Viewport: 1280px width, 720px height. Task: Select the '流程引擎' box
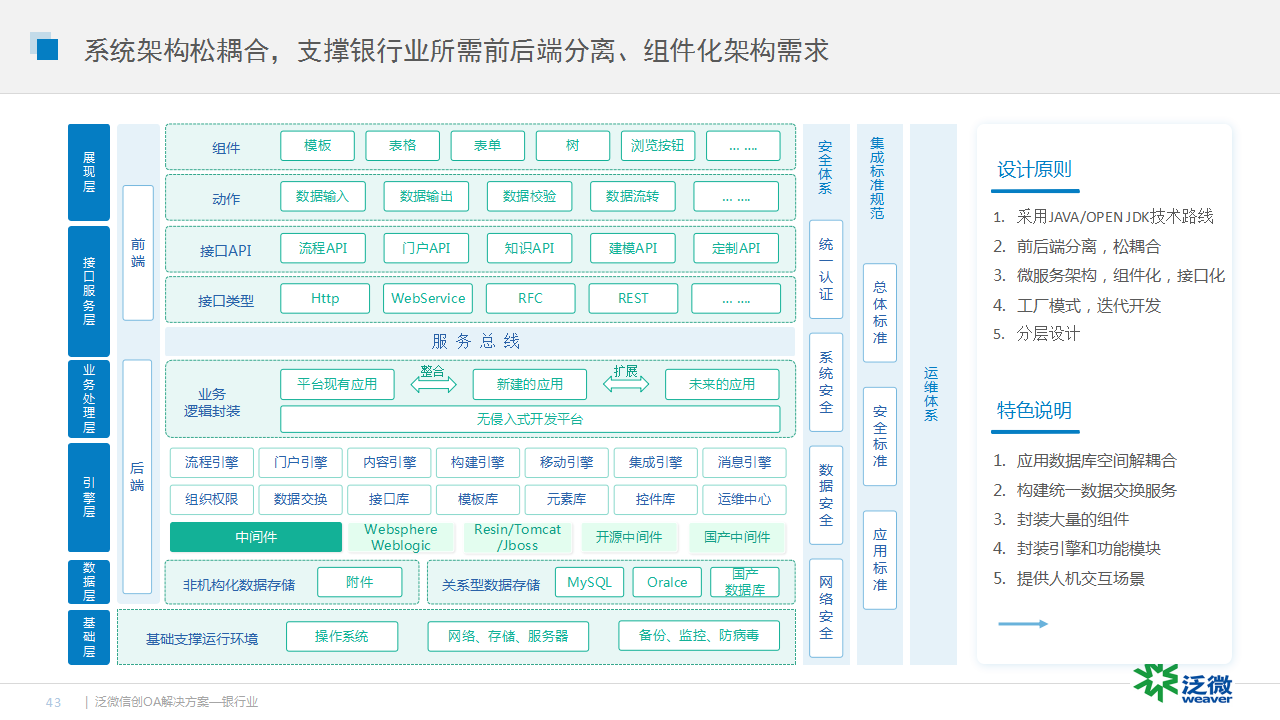[212, 462]
